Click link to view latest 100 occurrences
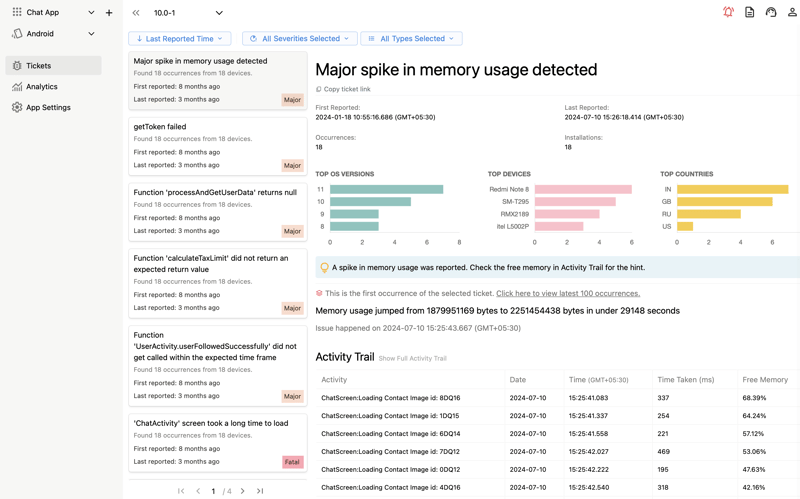 point(567,294)
